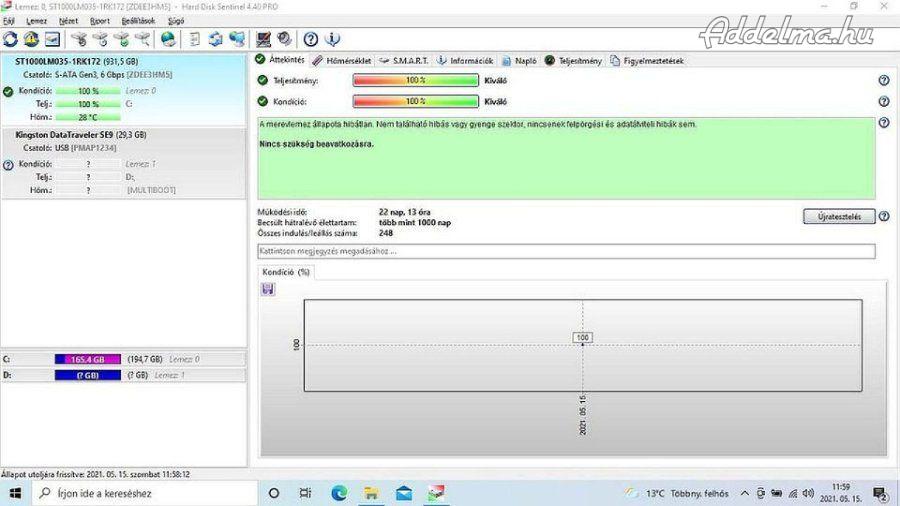Click the blue question mark help toolbar icon

click(x=311, y=39)
